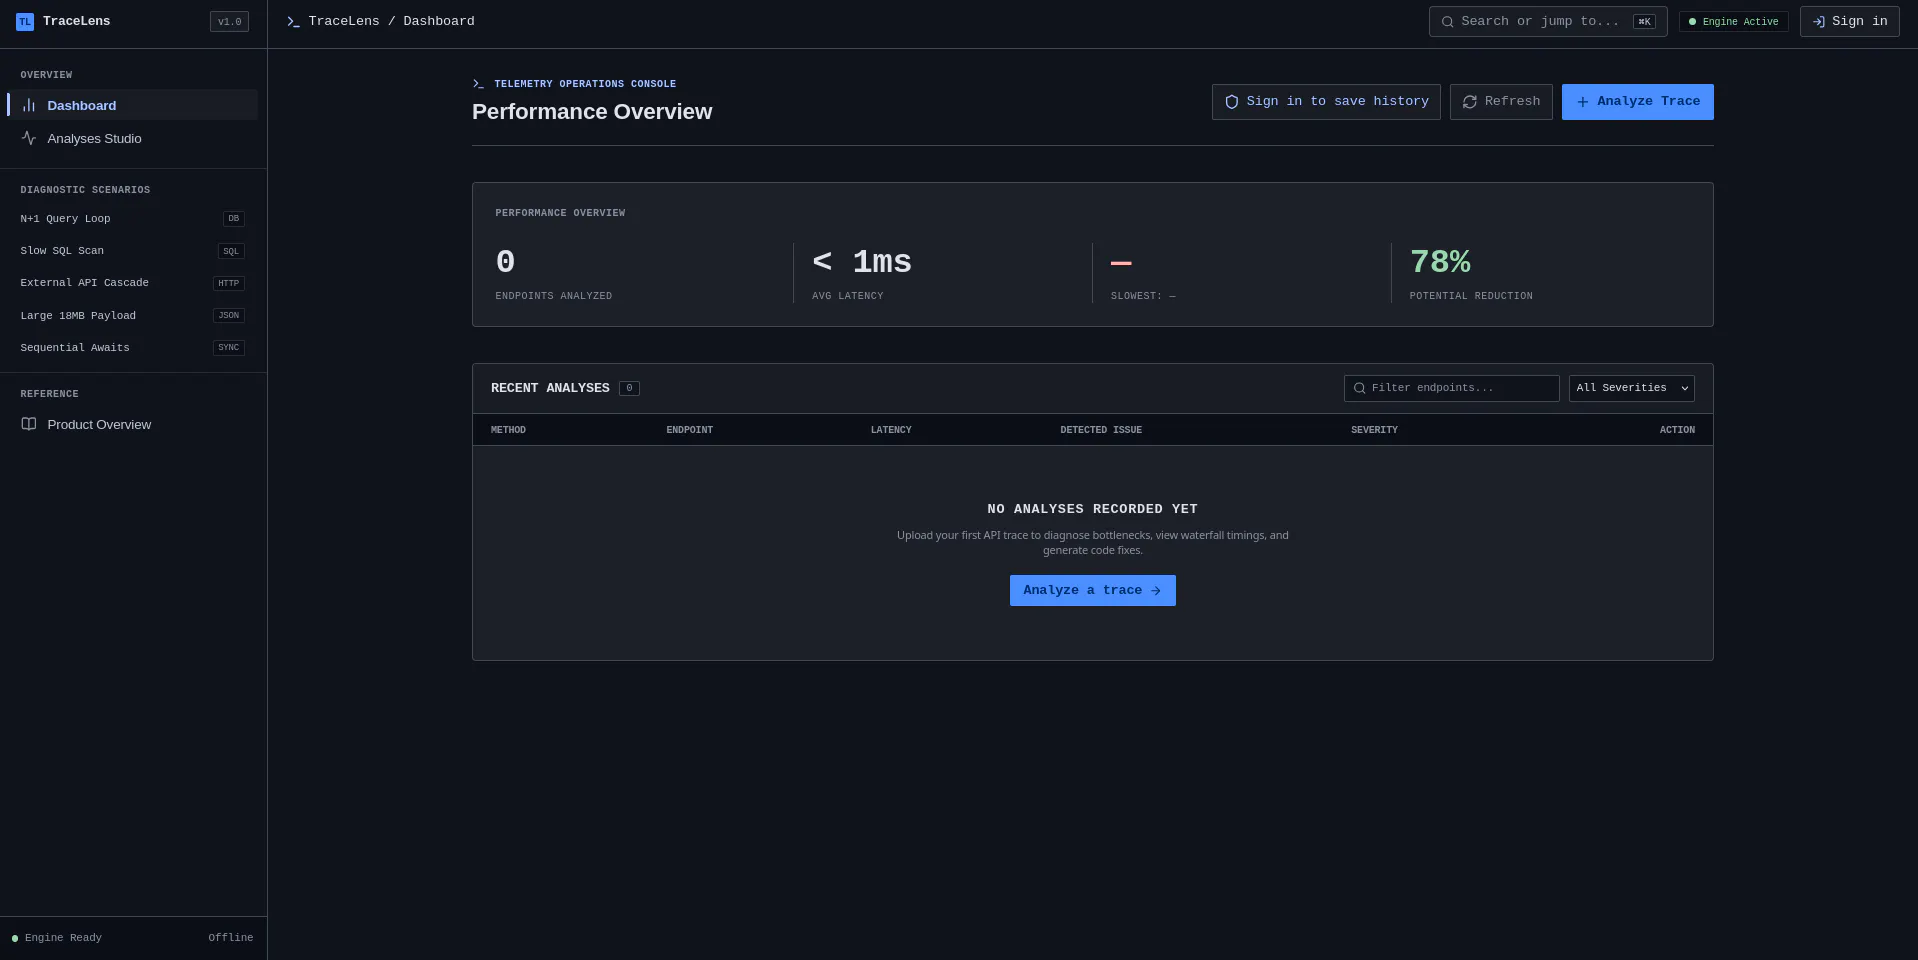This screenshot has width=1918, height=960.
Task: Open the Dashboard sidebar item
Action: (132, 105)
